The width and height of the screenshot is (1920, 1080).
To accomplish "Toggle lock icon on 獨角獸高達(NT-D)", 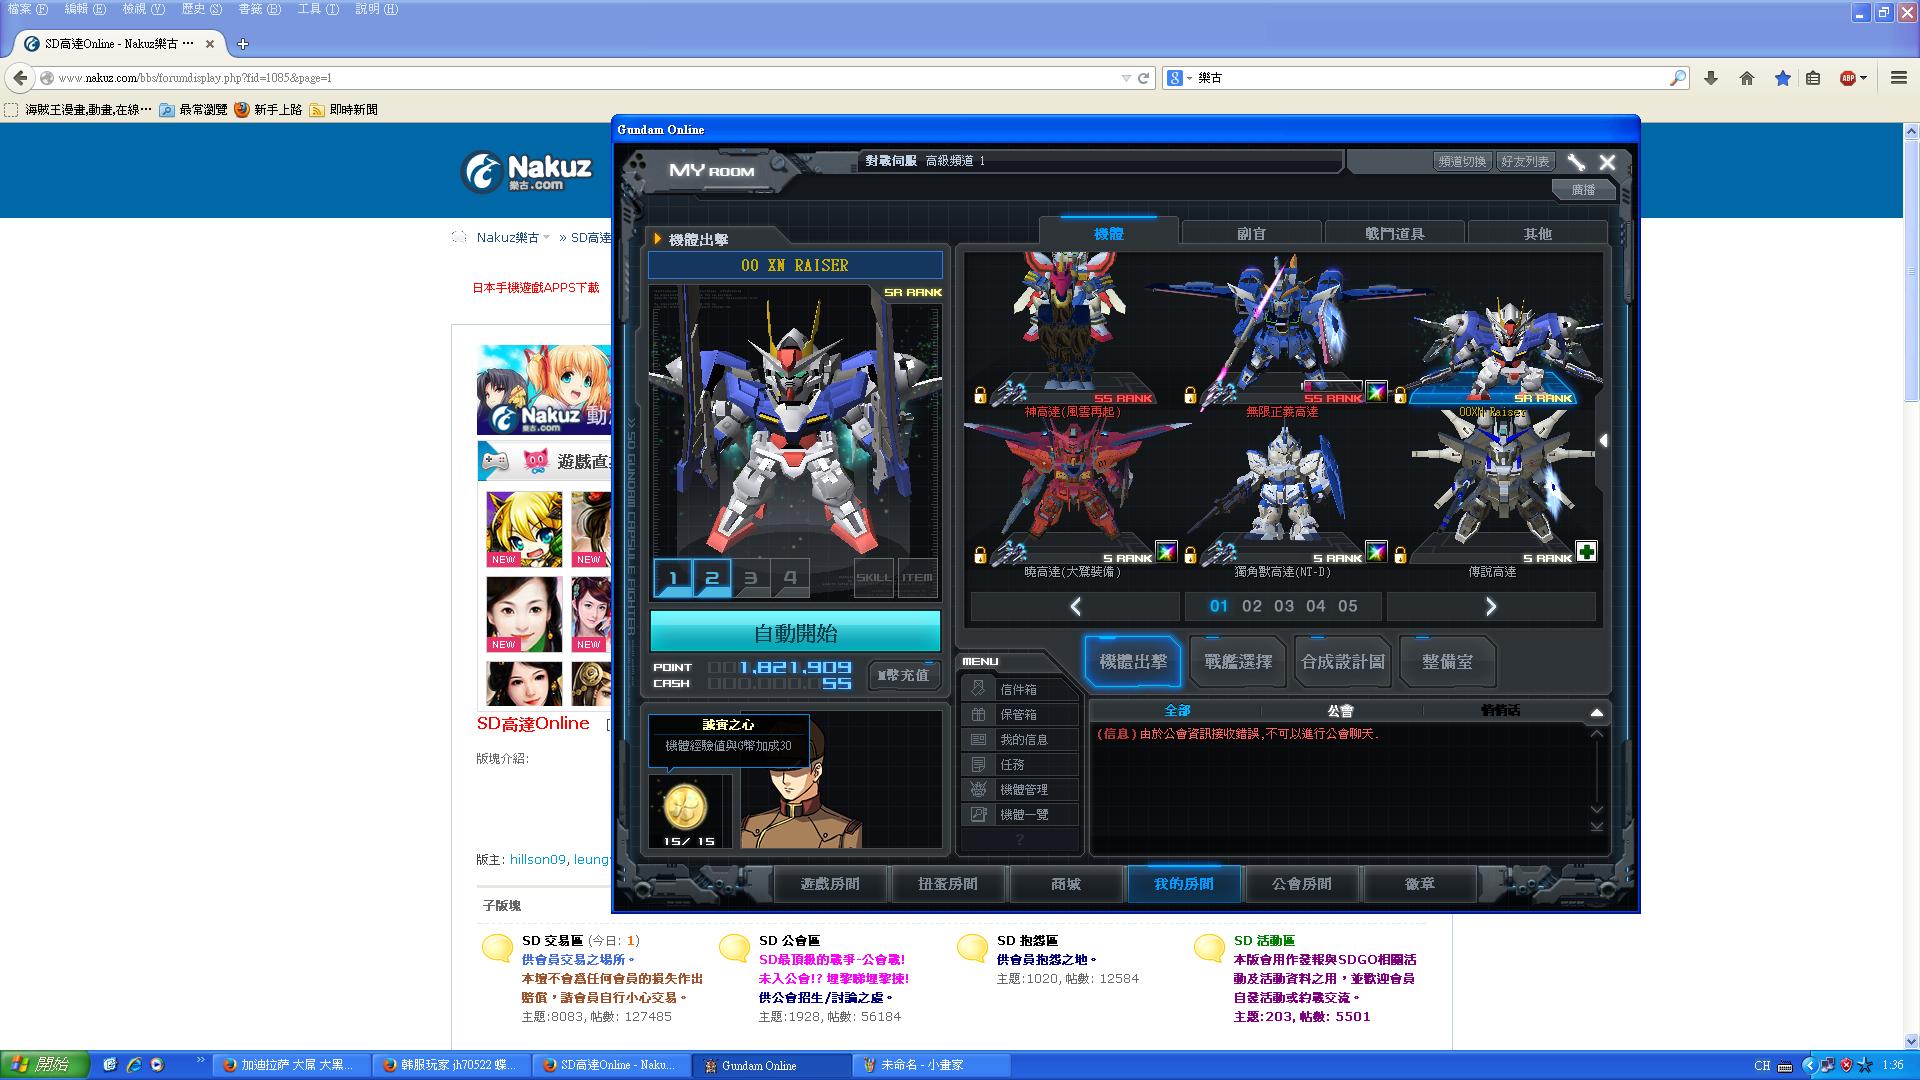I will pos(1190,555).
